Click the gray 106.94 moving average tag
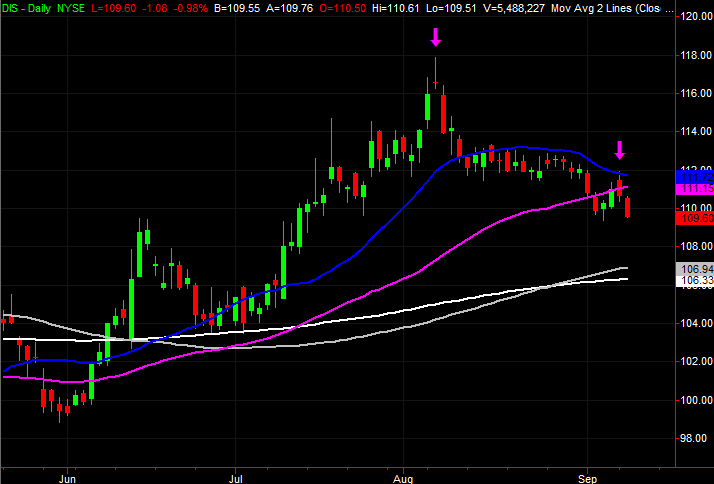 [x=695, y=269]
